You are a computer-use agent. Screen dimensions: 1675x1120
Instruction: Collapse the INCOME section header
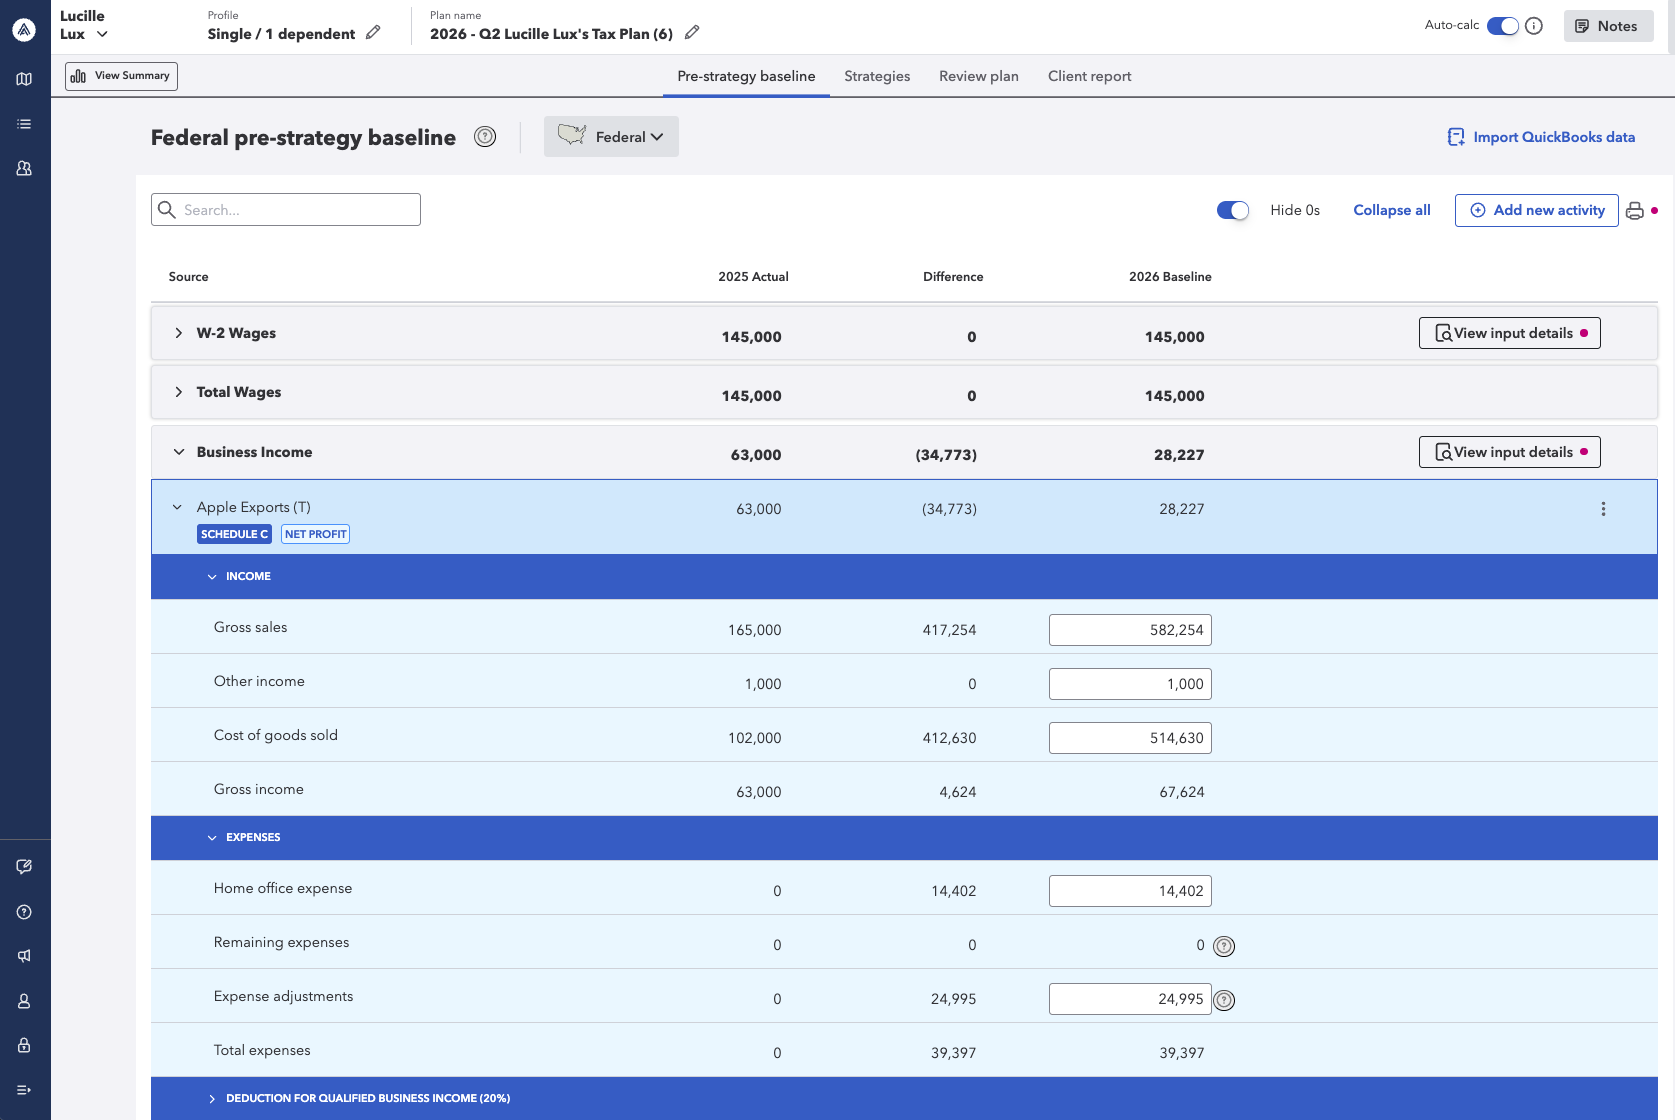point(212,577)
